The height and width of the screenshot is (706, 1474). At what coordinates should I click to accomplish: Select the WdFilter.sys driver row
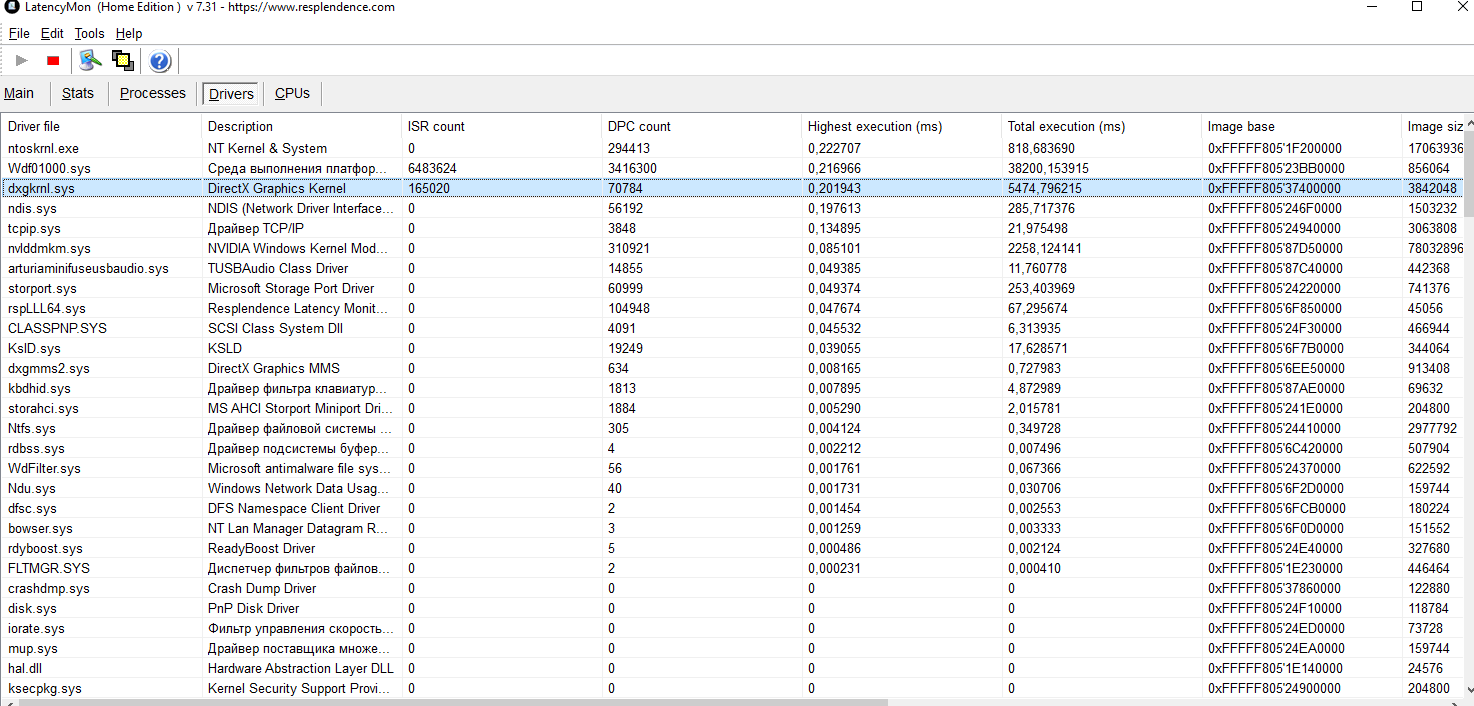coord(732,468)
